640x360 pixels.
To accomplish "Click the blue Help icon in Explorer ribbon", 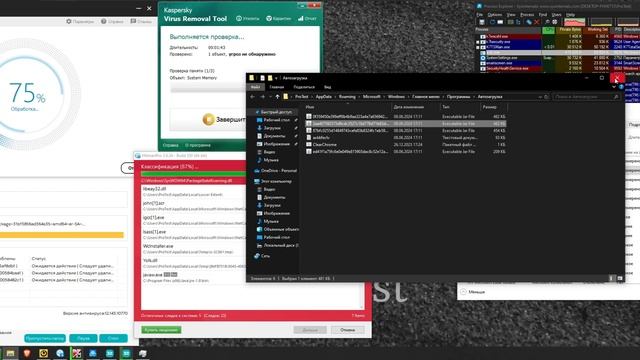I will pos(621,87).
